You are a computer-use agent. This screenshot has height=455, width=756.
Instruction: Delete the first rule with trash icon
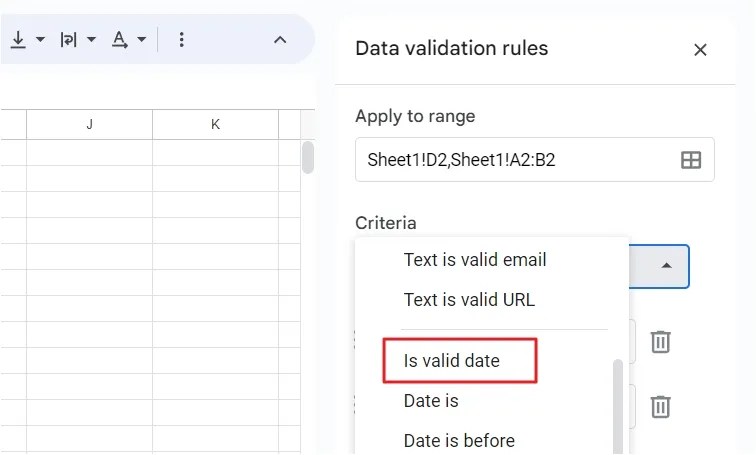(x=661, y=342)
